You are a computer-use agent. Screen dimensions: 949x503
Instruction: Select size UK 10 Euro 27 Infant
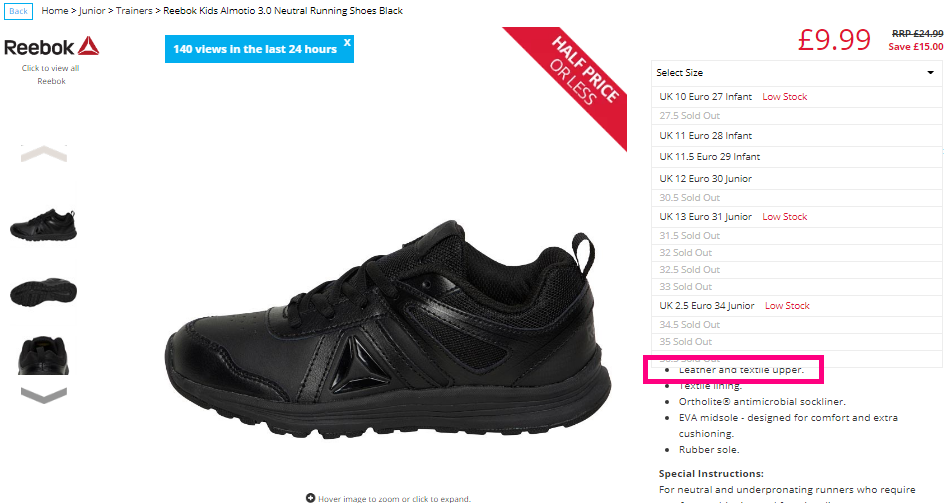pyautogui.click(x=796, y=97)
